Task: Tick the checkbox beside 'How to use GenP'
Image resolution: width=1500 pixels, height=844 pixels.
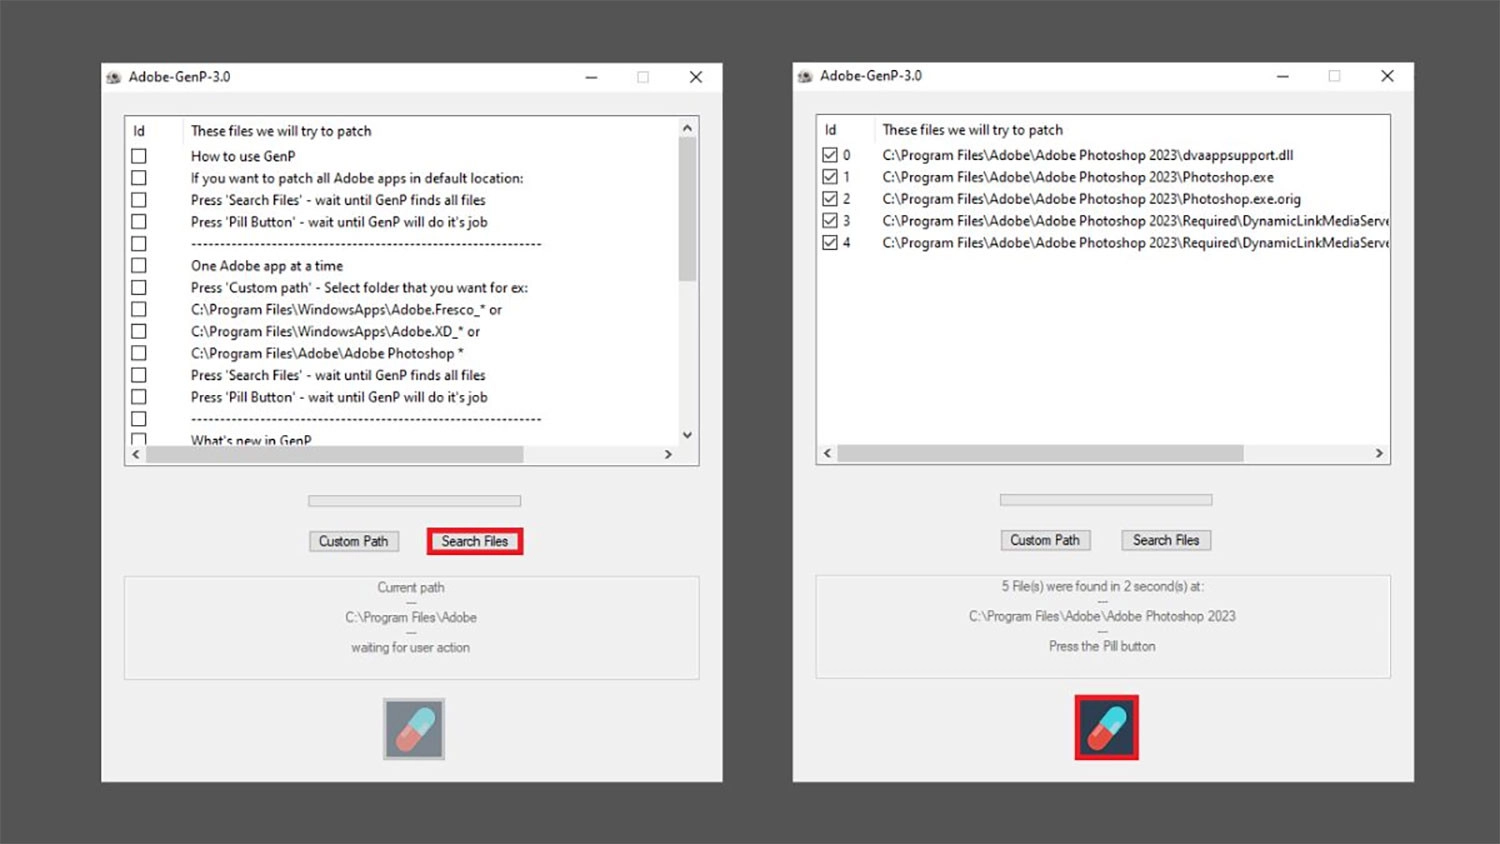Action: coord(139,156)
